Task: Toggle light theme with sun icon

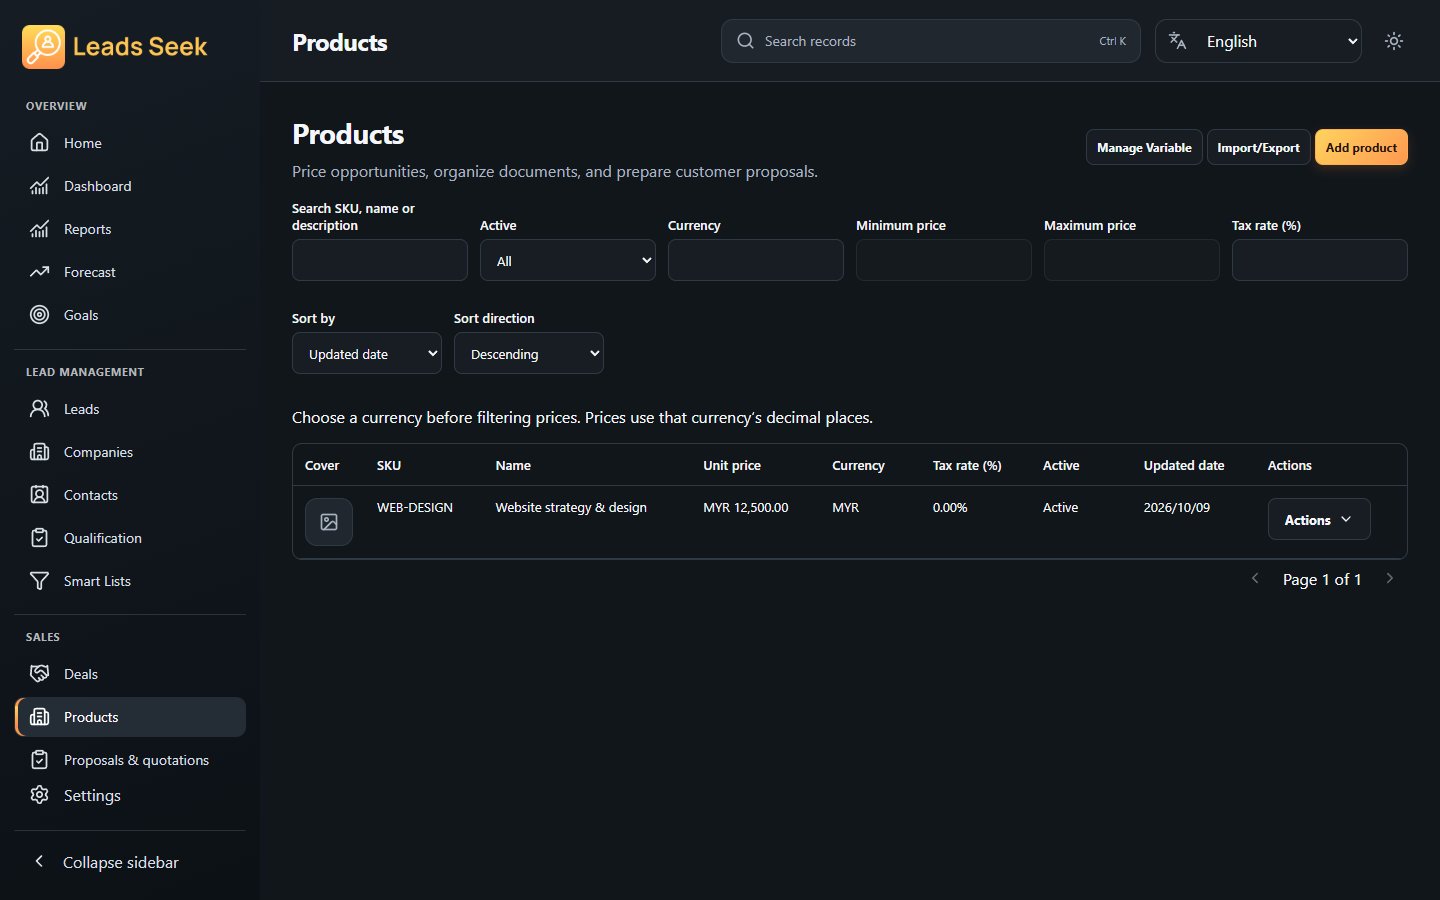Action: (1394, 41)
